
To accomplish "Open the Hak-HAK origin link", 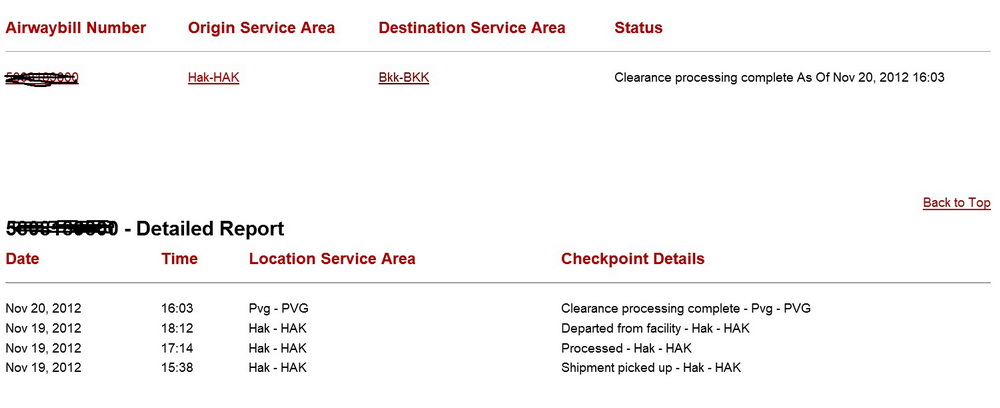I will click(214, 78).
